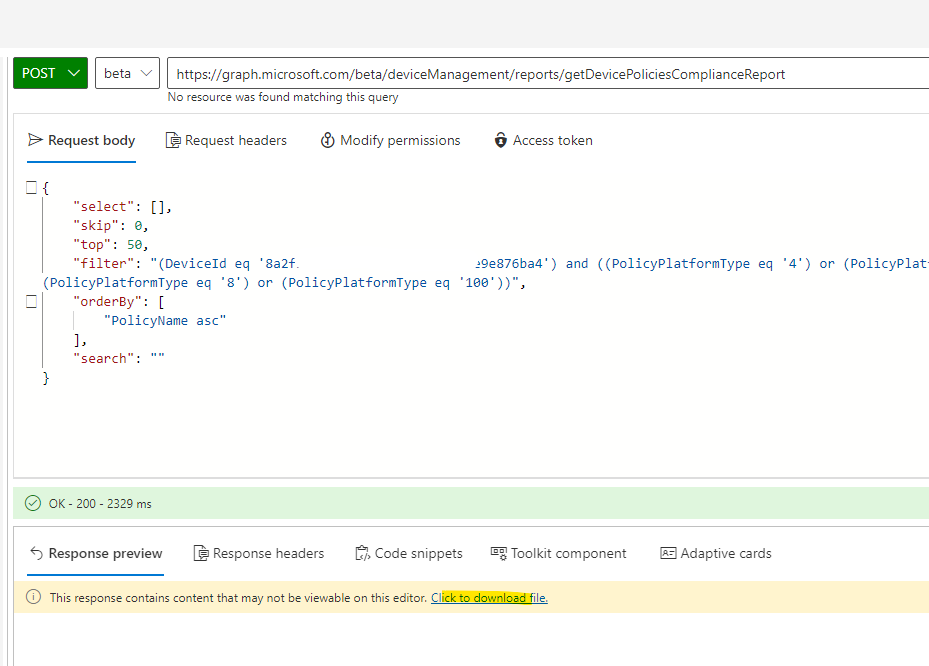Collapse the root JSON object fold marker

[31, 187]
